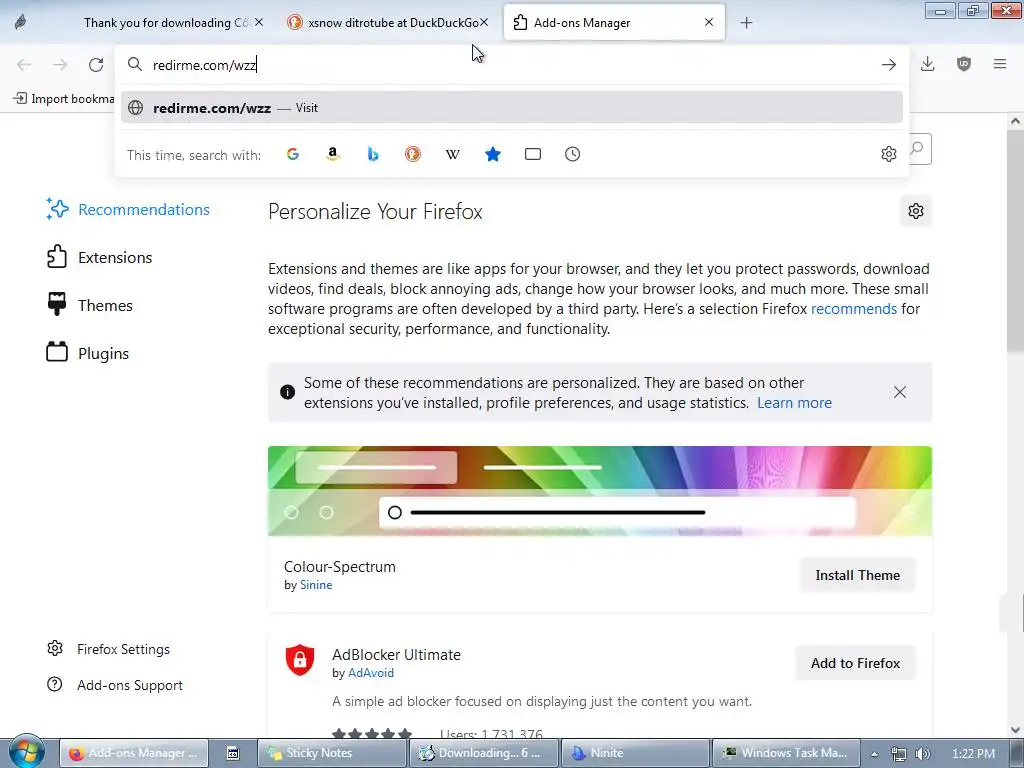This screenshot has width=1024, height=768.
Task: Open Sinine author link
Action: pyautogui.click(x=316, y=585)
